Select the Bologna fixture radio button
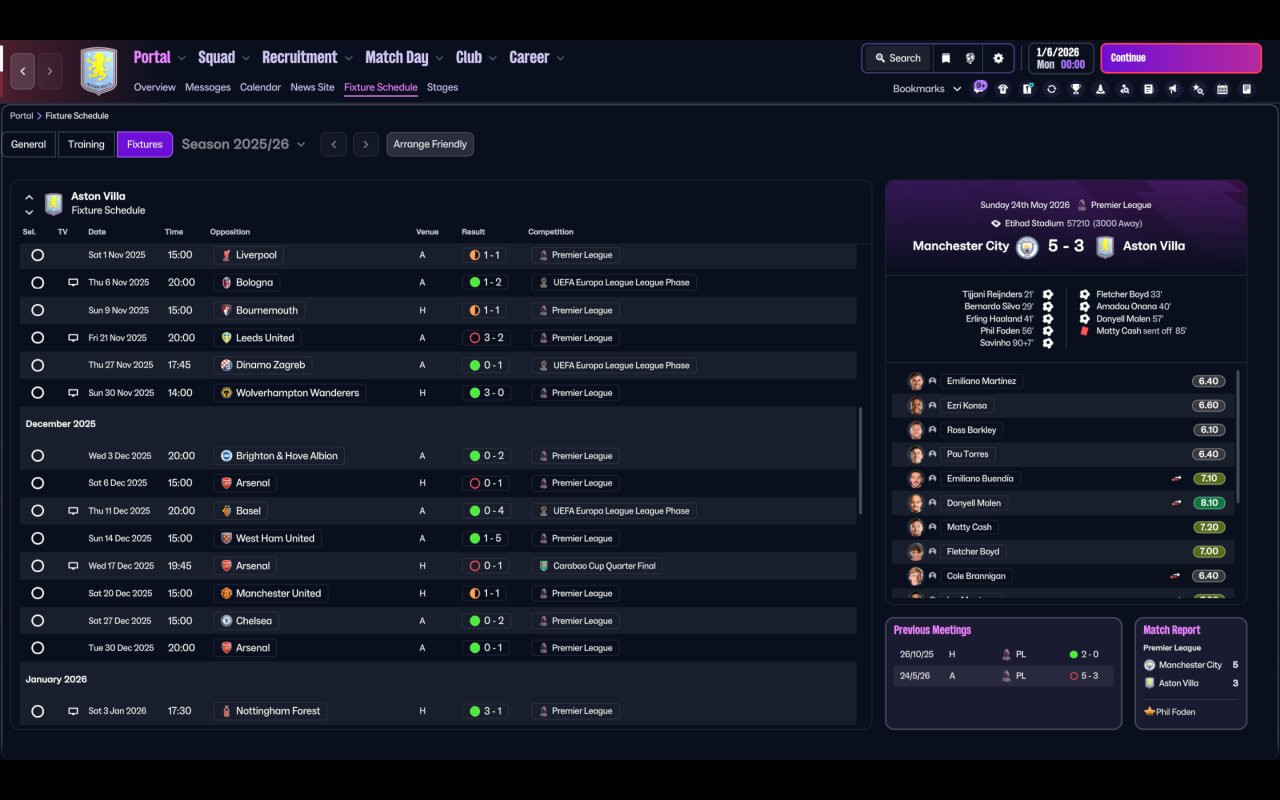Image resolution: width=1280 pixels, height=800 pixels. [37, 283]
